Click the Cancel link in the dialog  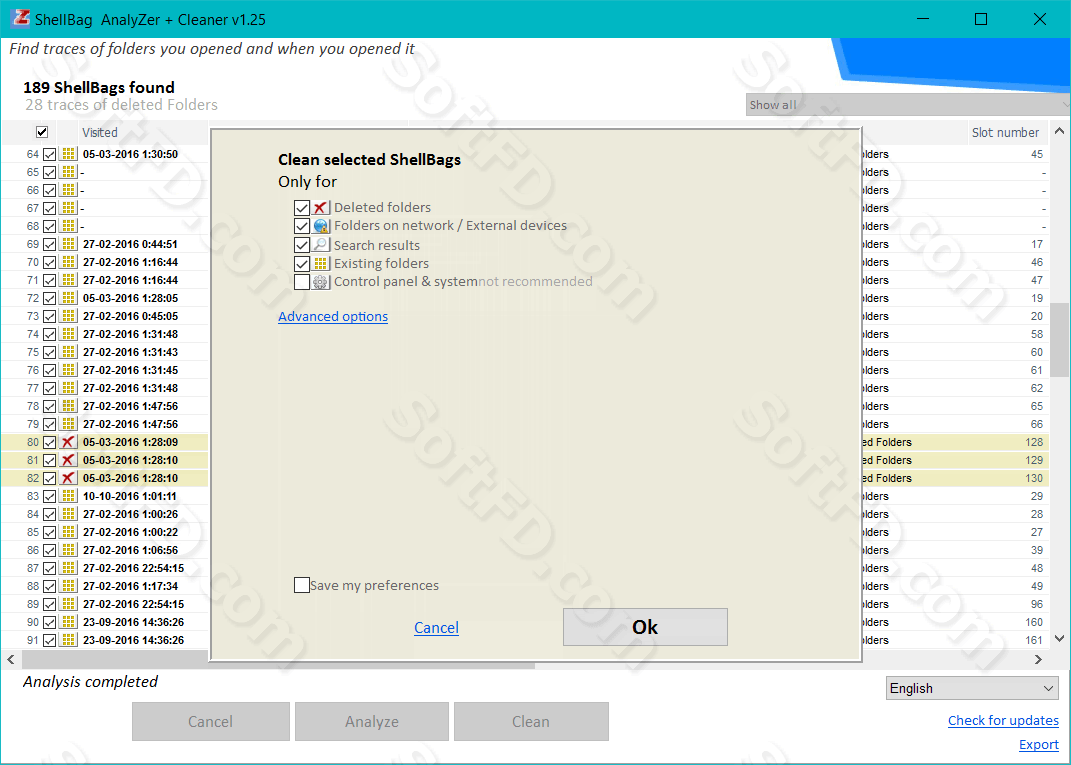[x=436, y=628]
